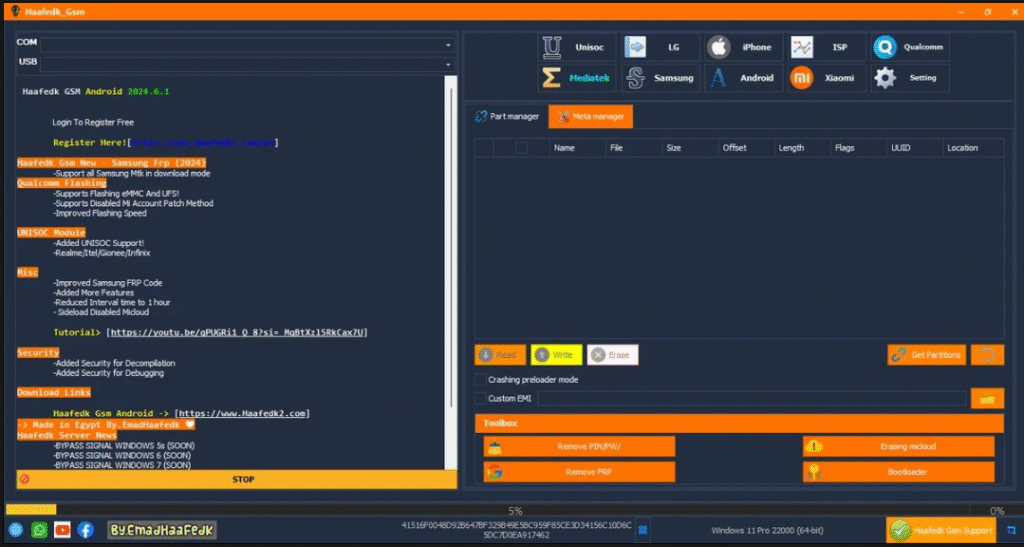Click the Erasing micloud button

point(899,446)
